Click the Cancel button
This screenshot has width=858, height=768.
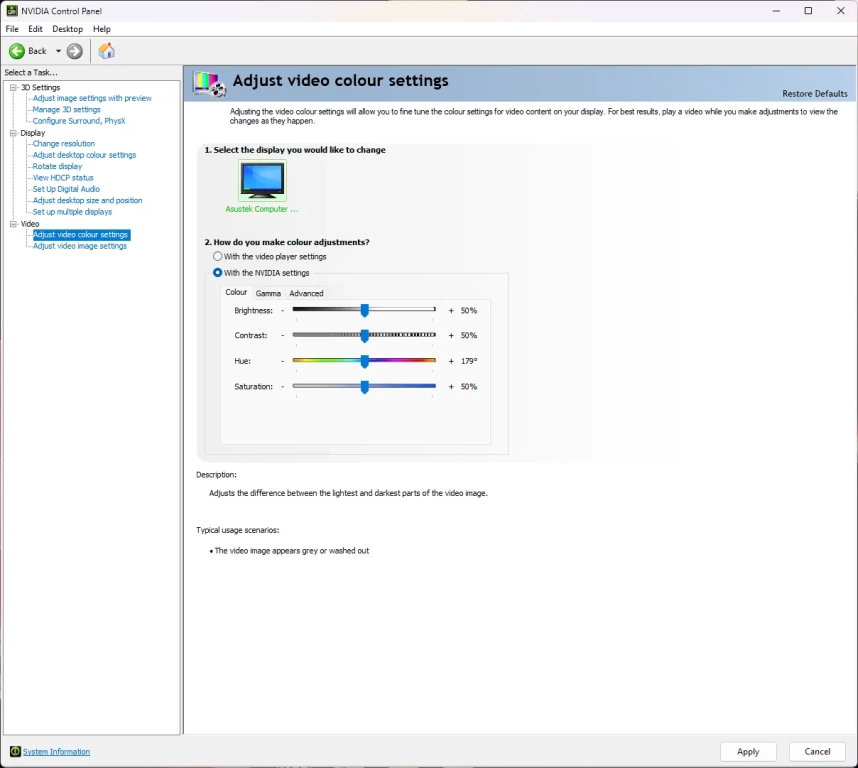pyautogui.click(x=817, y=752)
